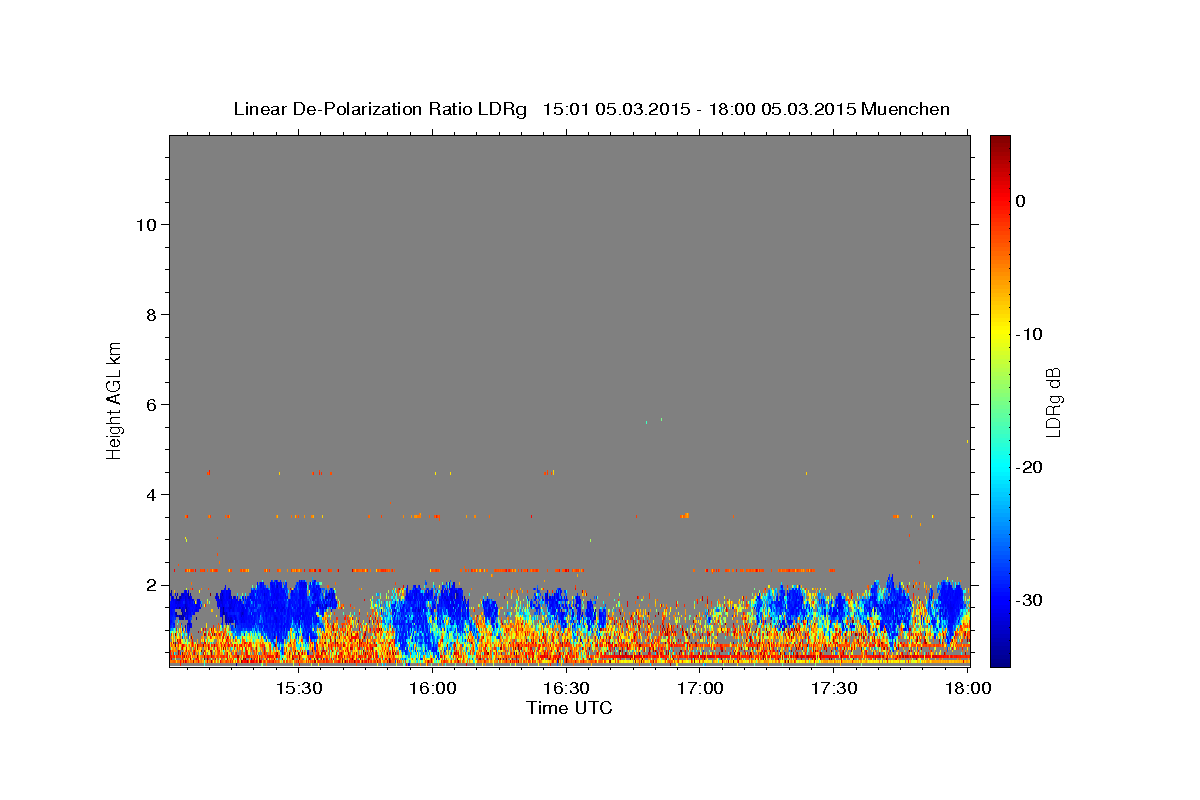Click the 15:30 time tick label
Image resolution: width=1200 pixels, height=800 pixels.
pos(298,689)
